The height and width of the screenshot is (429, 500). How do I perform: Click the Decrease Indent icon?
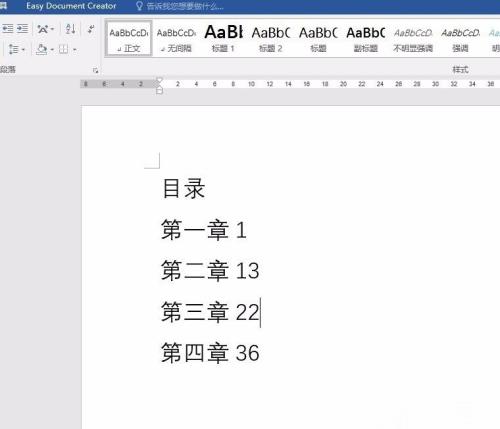click(8, 29)
